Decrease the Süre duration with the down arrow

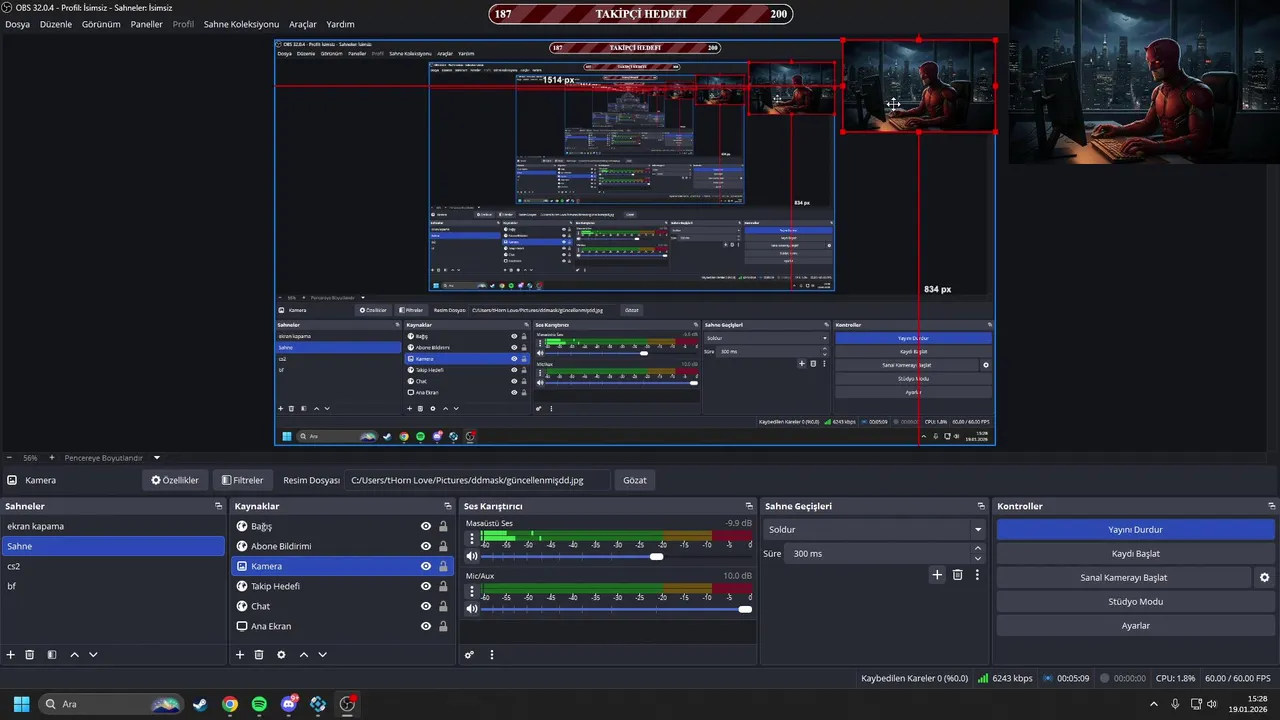978,558
